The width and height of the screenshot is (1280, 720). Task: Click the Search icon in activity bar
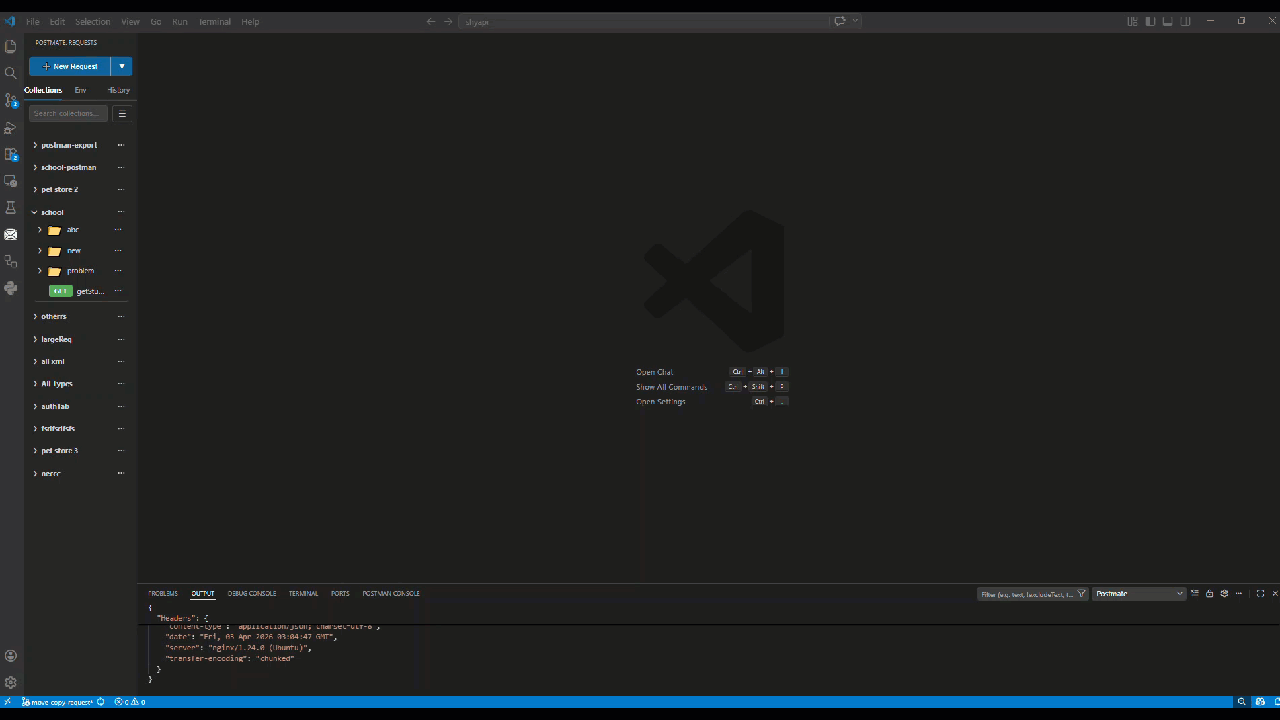(x=11, y=73)
